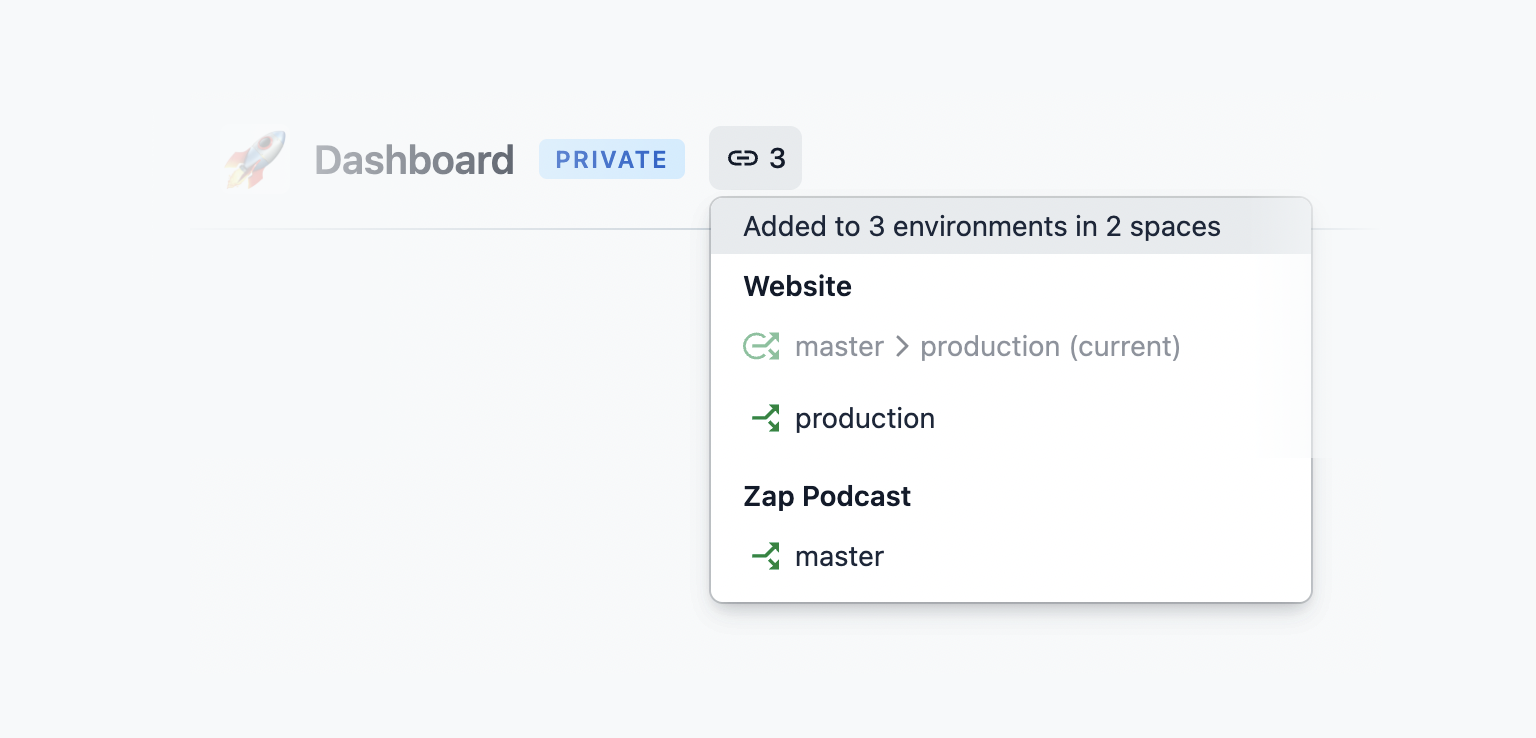Screen dimensions: 1536x738
Task: Click the alias icon before master > production
Action: (x=761, y=347)
